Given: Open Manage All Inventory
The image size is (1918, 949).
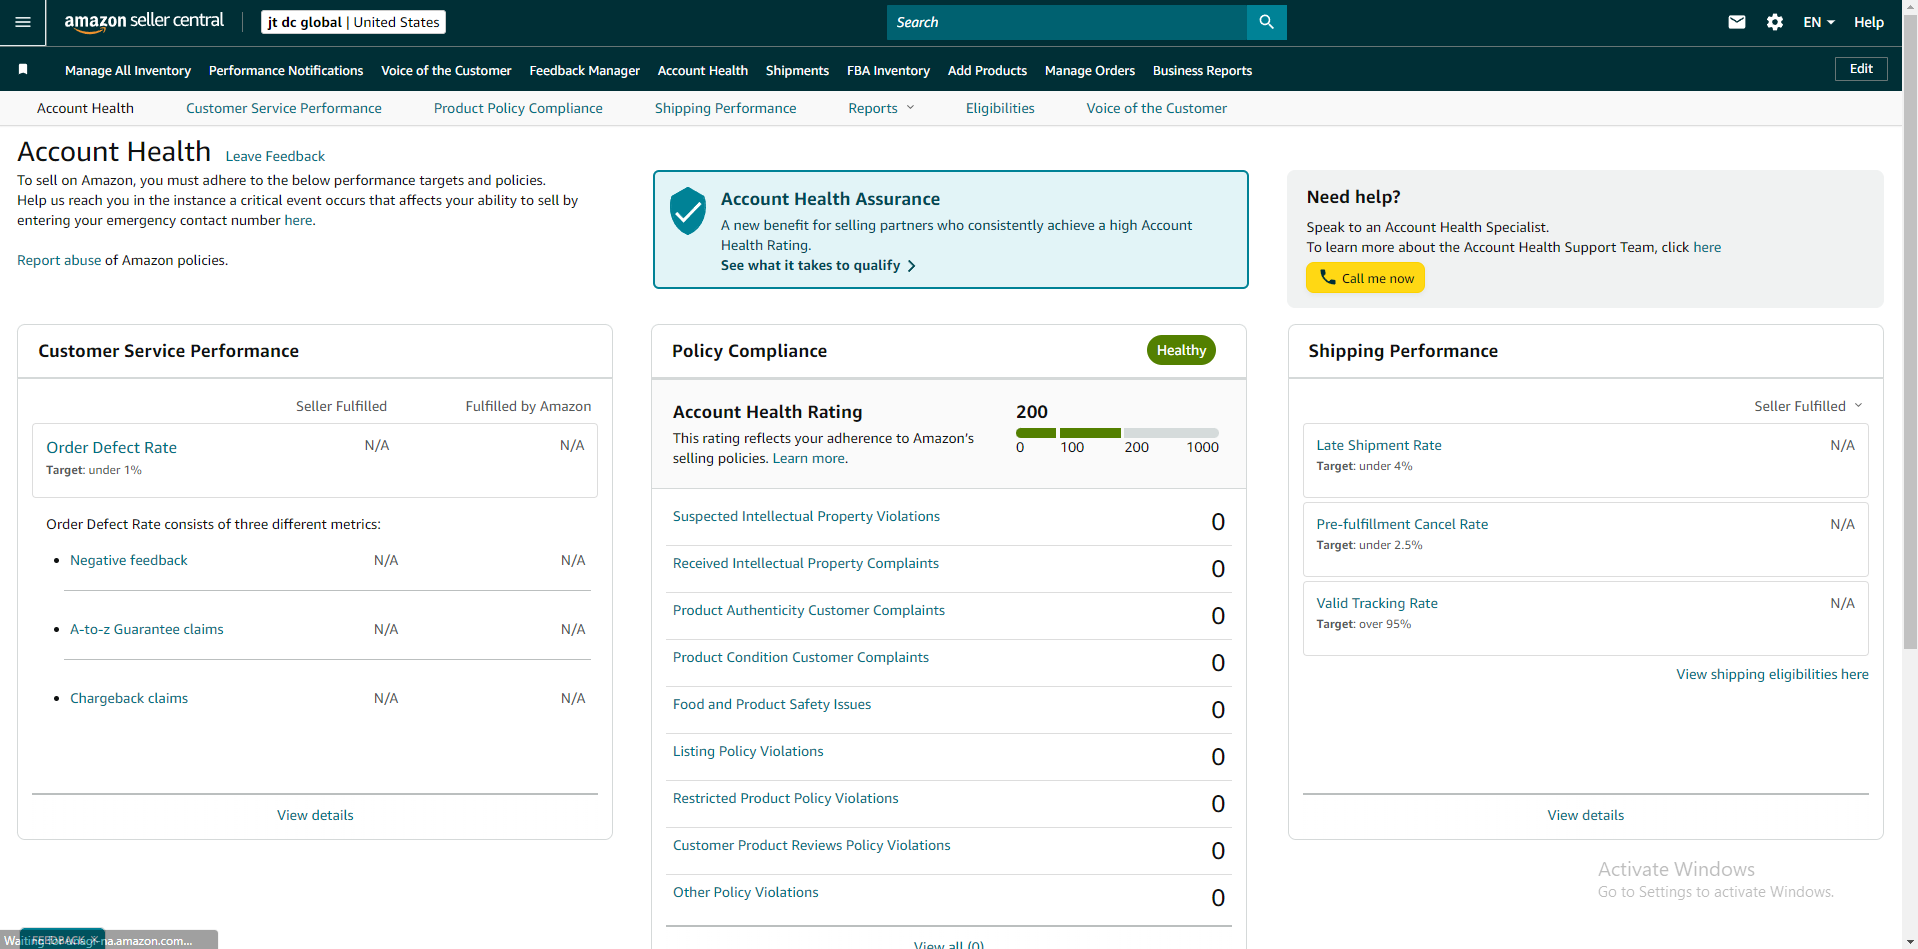Looking at the screenshot, I should 128,70.
